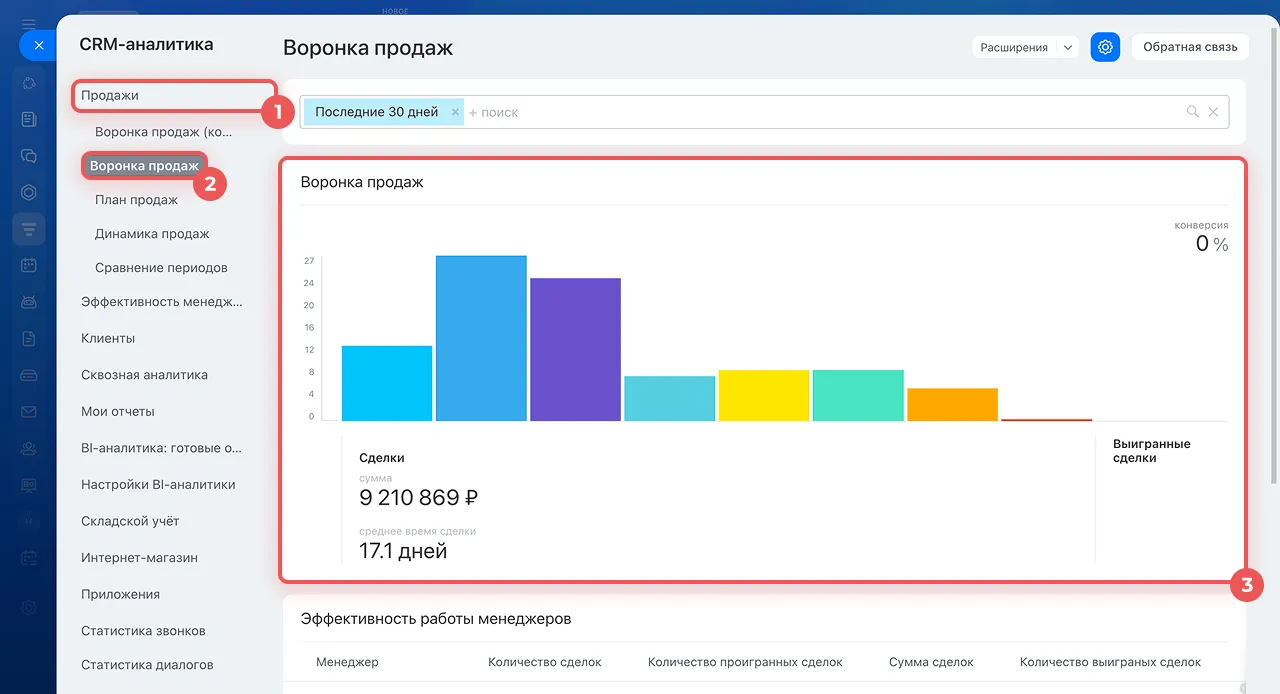Image resolution: width=1280 pixels, height=694 pixels.
Task: Click 'Количество проигранных сделок' column header
Action: [745, 662]
